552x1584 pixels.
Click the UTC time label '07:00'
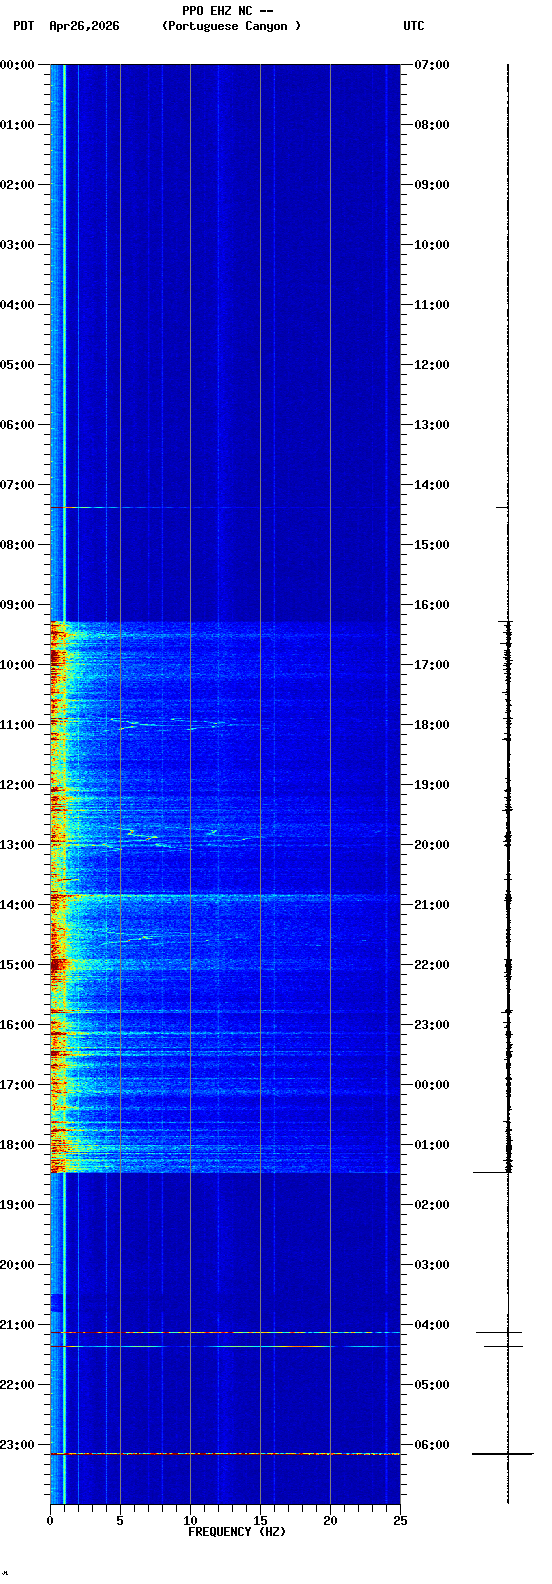pos(432,65)
